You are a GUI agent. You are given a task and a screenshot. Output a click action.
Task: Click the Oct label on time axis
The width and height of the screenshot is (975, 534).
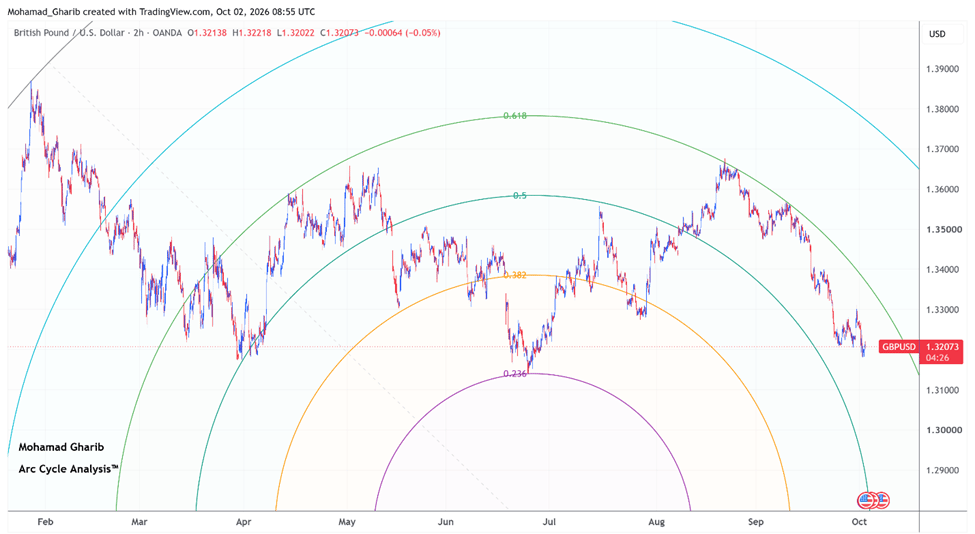coord(859,522)
